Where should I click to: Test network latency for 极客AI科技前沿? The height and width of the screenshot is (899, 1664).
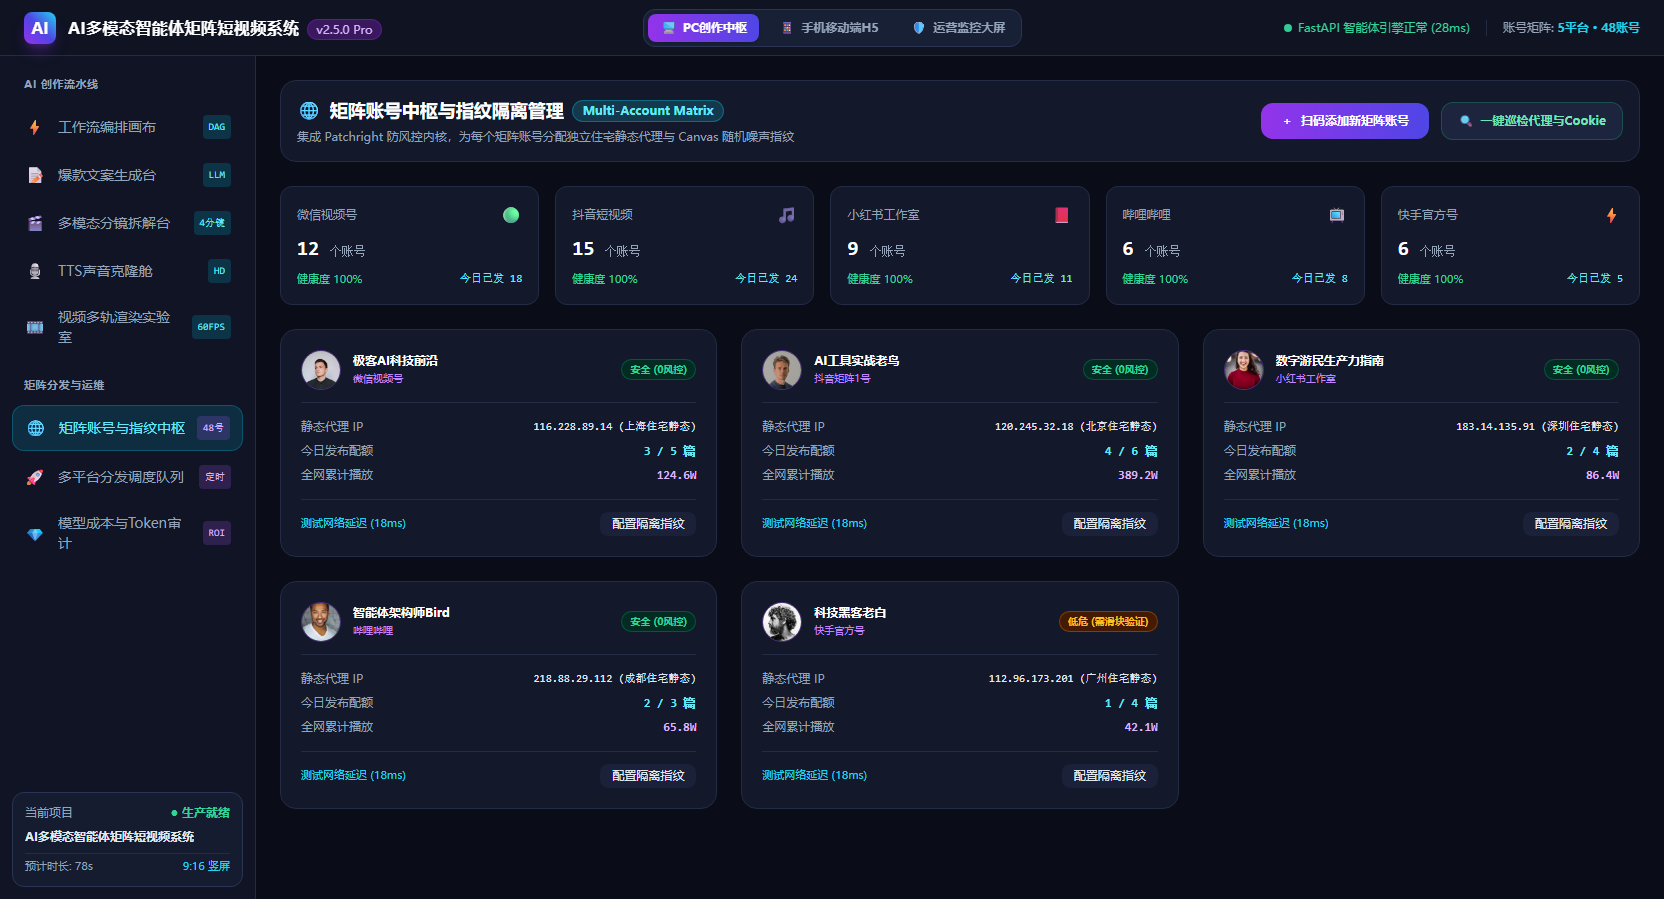pos(353,523)
